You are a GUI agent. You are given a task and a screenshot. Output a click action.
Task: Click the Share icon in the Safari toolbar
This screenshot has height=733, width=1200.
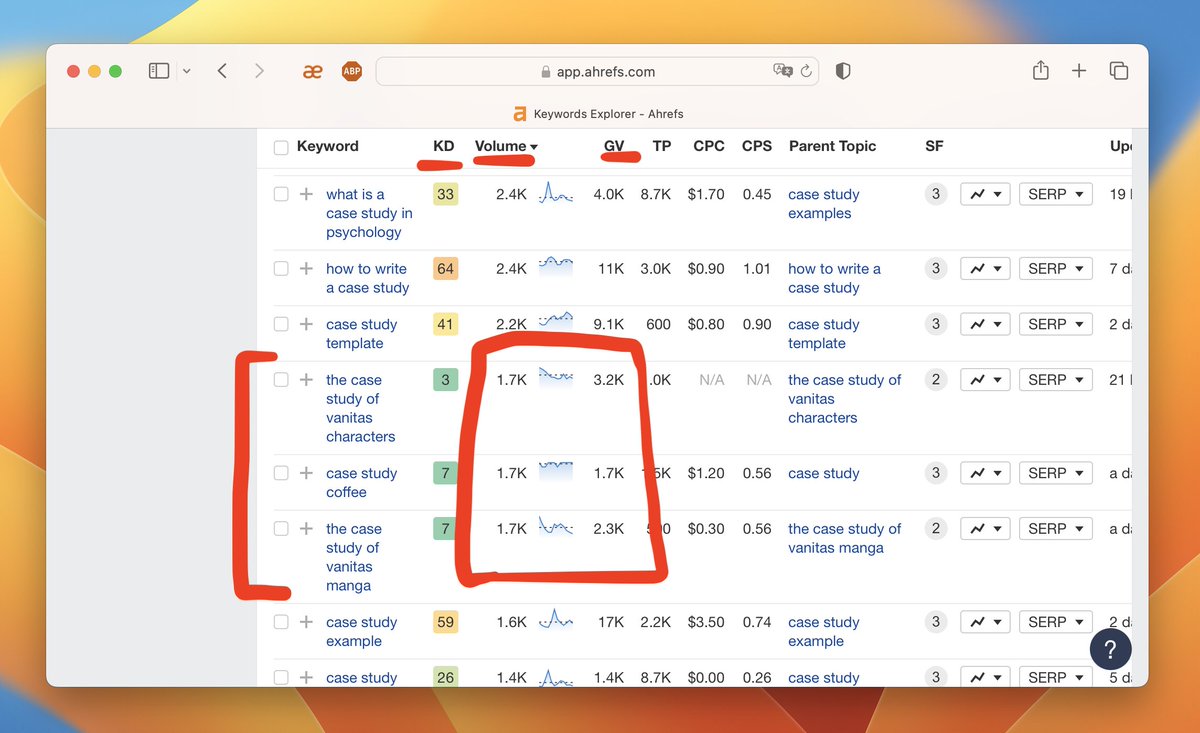coord(1041,70)
